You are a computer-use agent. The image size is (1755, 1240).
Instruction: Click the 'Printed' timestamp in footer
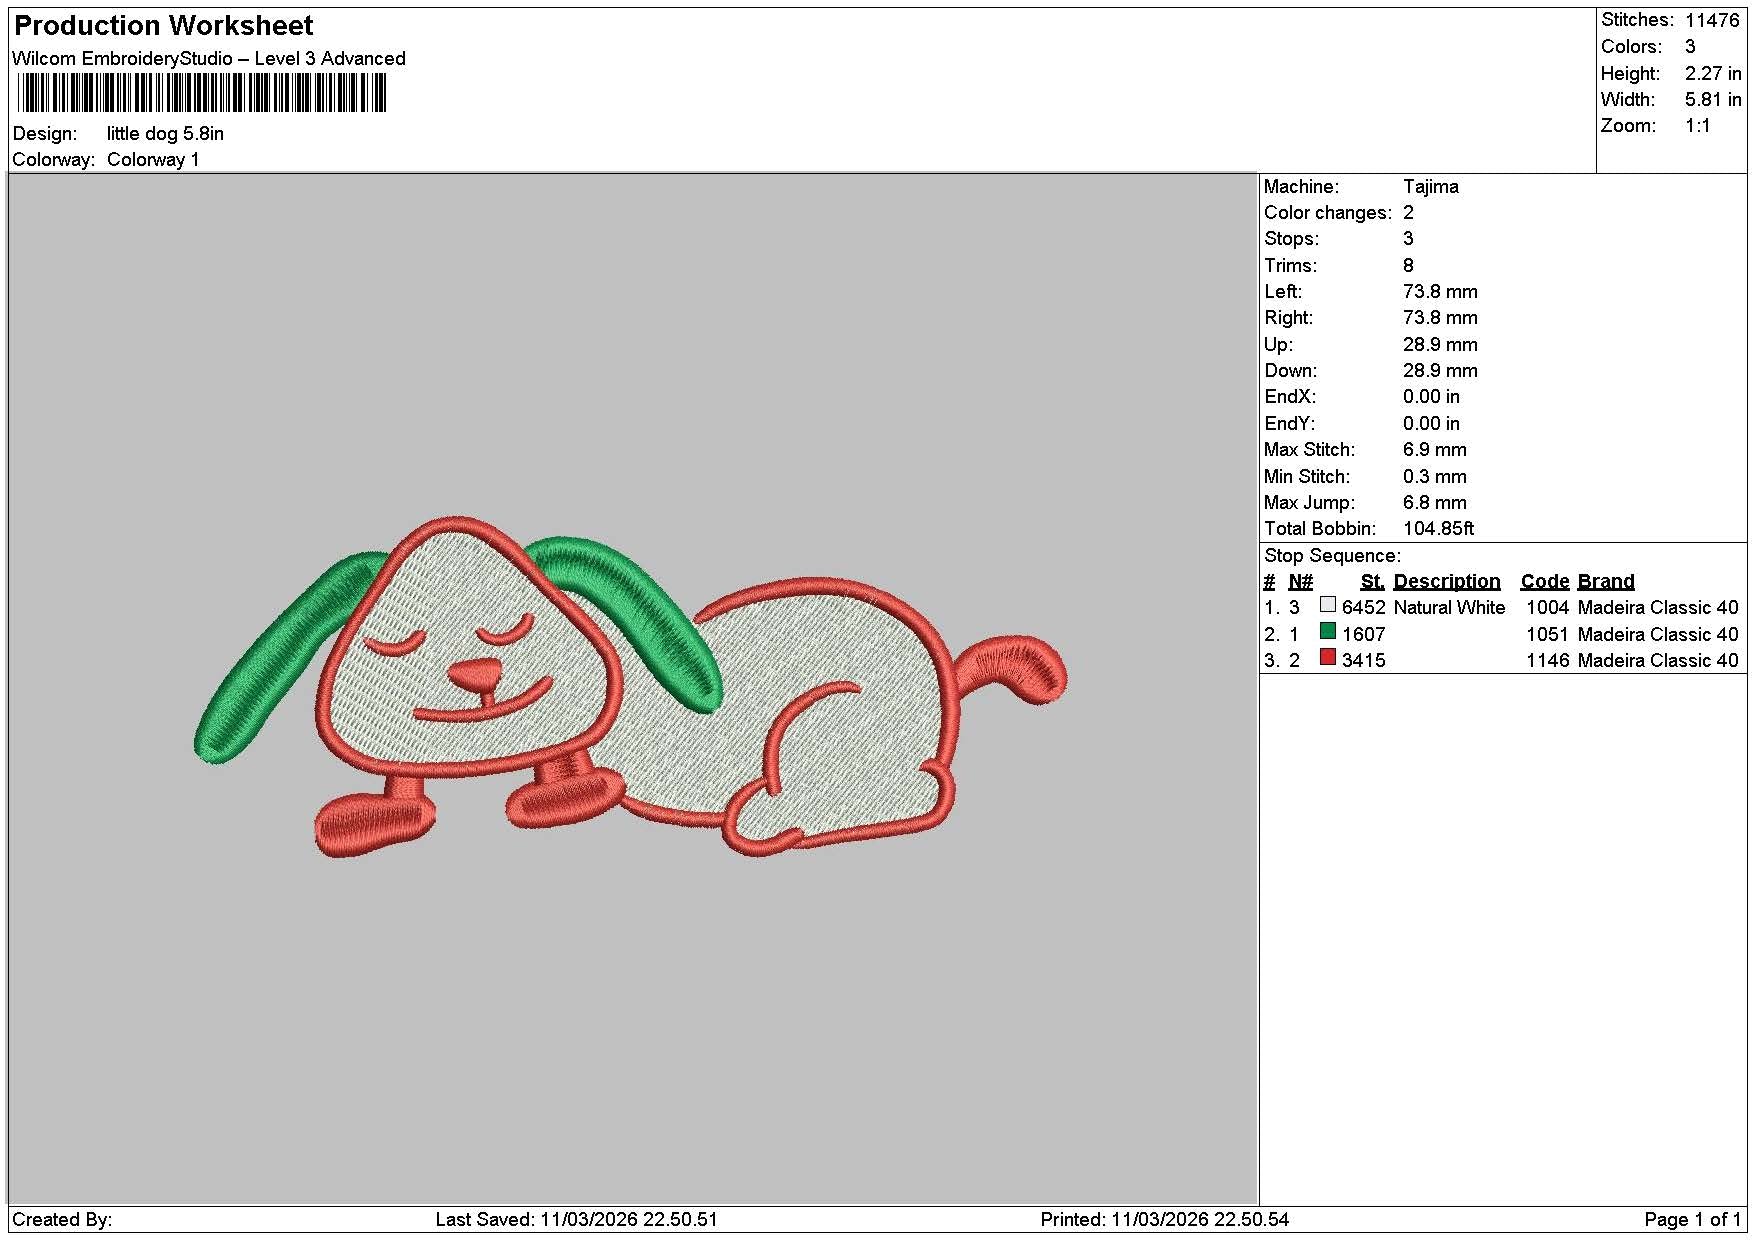click(1164, 1219)
